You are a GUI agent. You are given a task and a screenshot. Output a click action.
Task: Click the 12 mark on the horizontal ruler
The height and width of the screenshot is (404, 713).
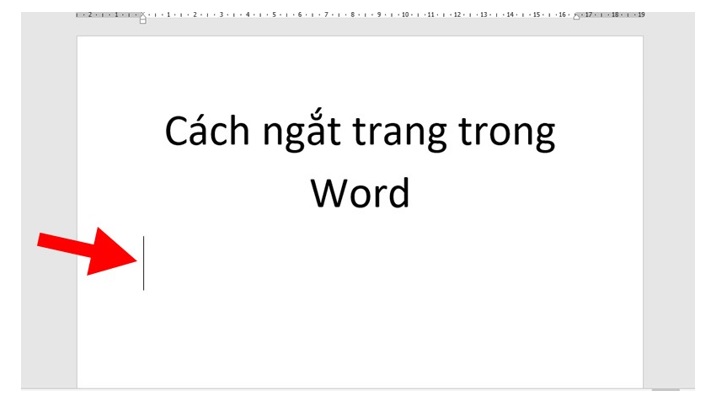(457, 15)
